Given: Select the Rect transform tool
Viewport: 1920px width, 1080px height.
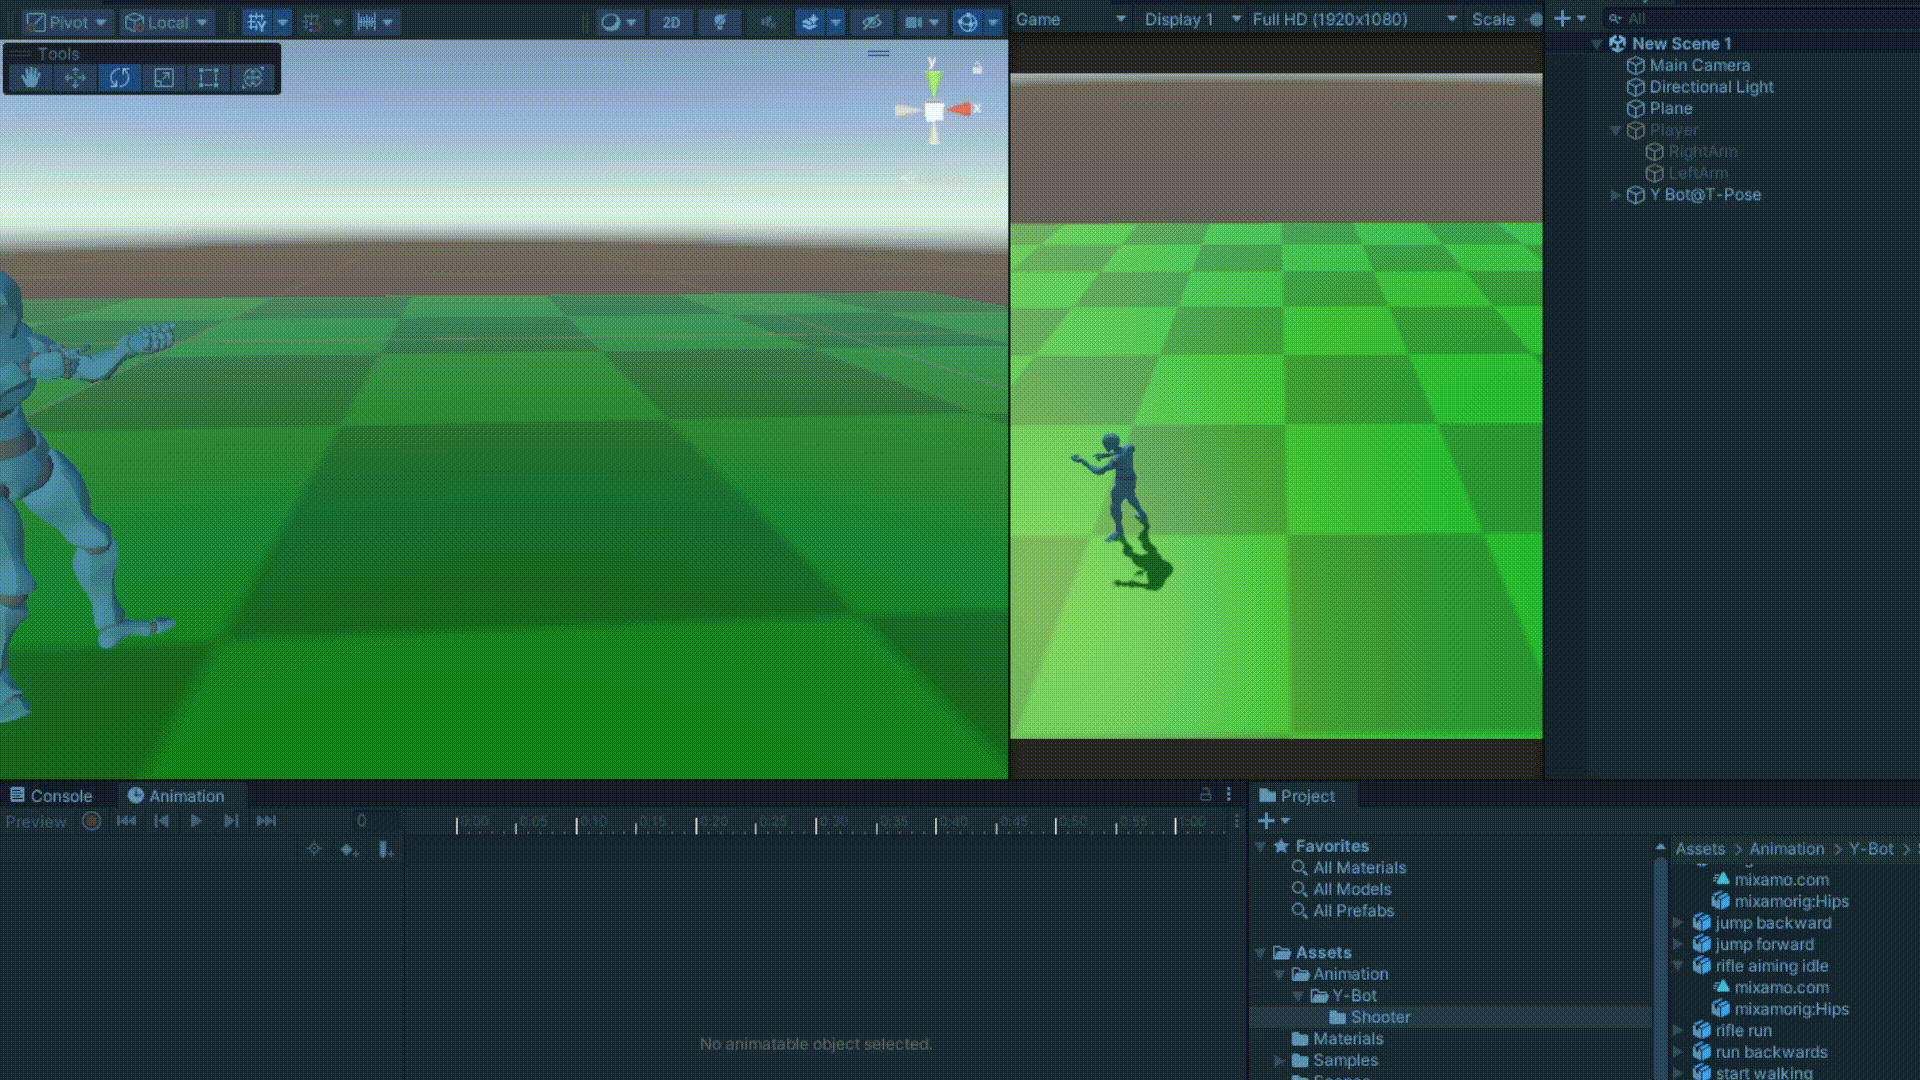Looking at the screenshot, I should coord(208,78).
